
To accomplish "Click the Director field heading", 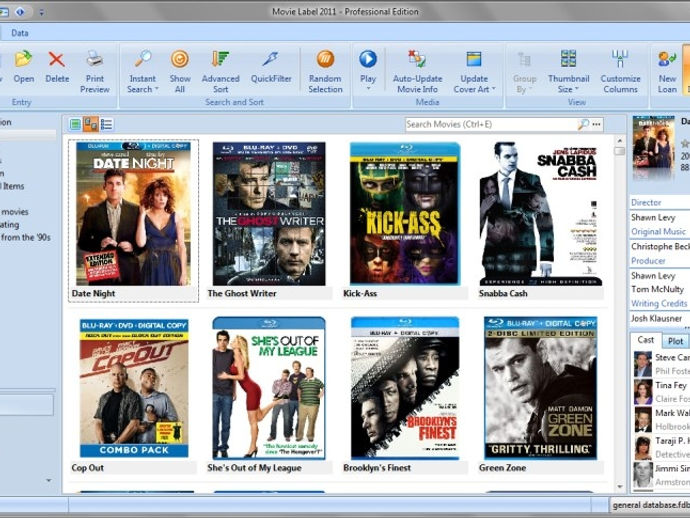I will click(646, 202).
